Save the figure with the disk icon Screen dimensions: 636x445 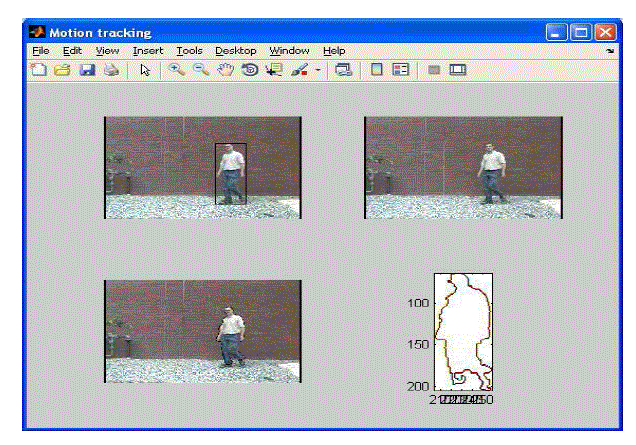point(87,70)
